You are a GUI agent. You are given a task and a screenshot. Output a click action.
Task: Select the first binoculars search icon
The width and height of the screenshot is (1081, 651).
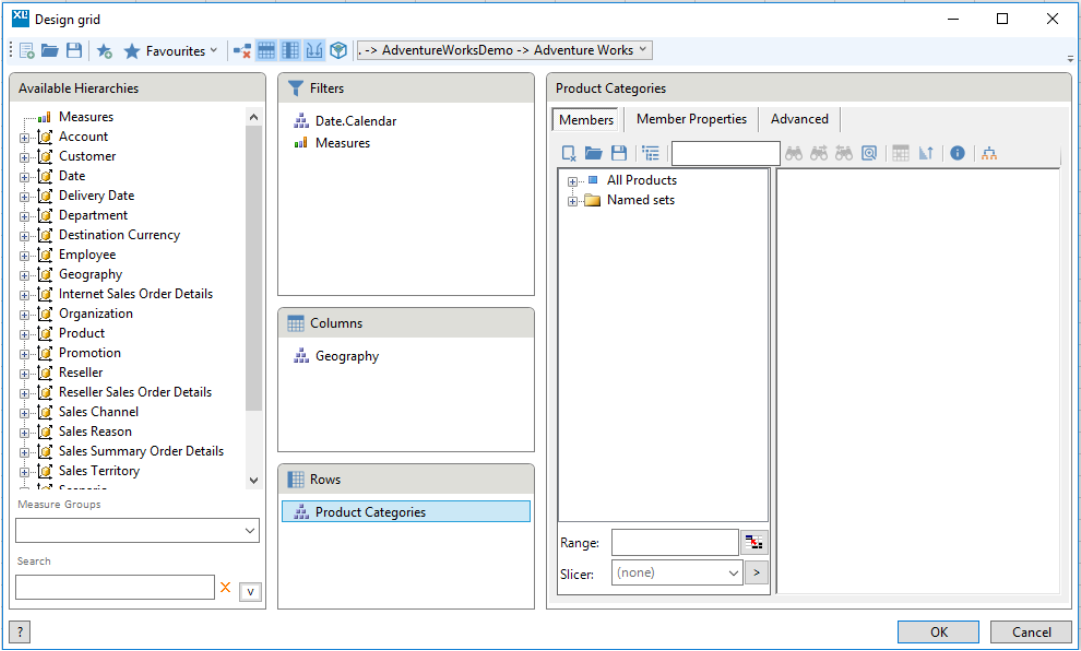coord(794,153)
